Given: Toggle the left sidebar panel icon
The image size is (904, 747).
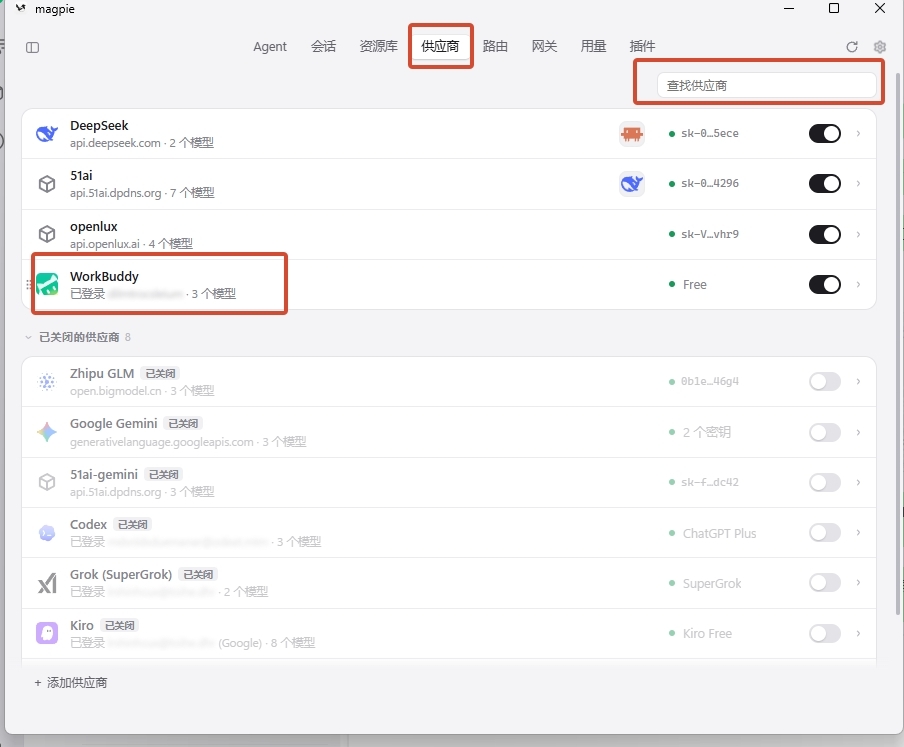Looking at the screenshot, I should click(x=32, y=47).
